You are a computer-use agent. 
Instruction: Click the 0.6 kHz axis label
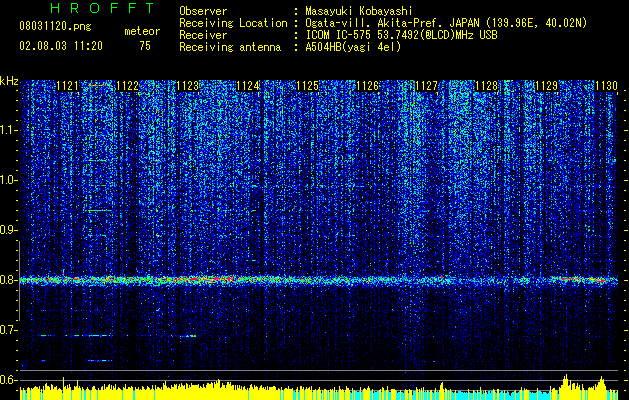(x=9, y=380)
